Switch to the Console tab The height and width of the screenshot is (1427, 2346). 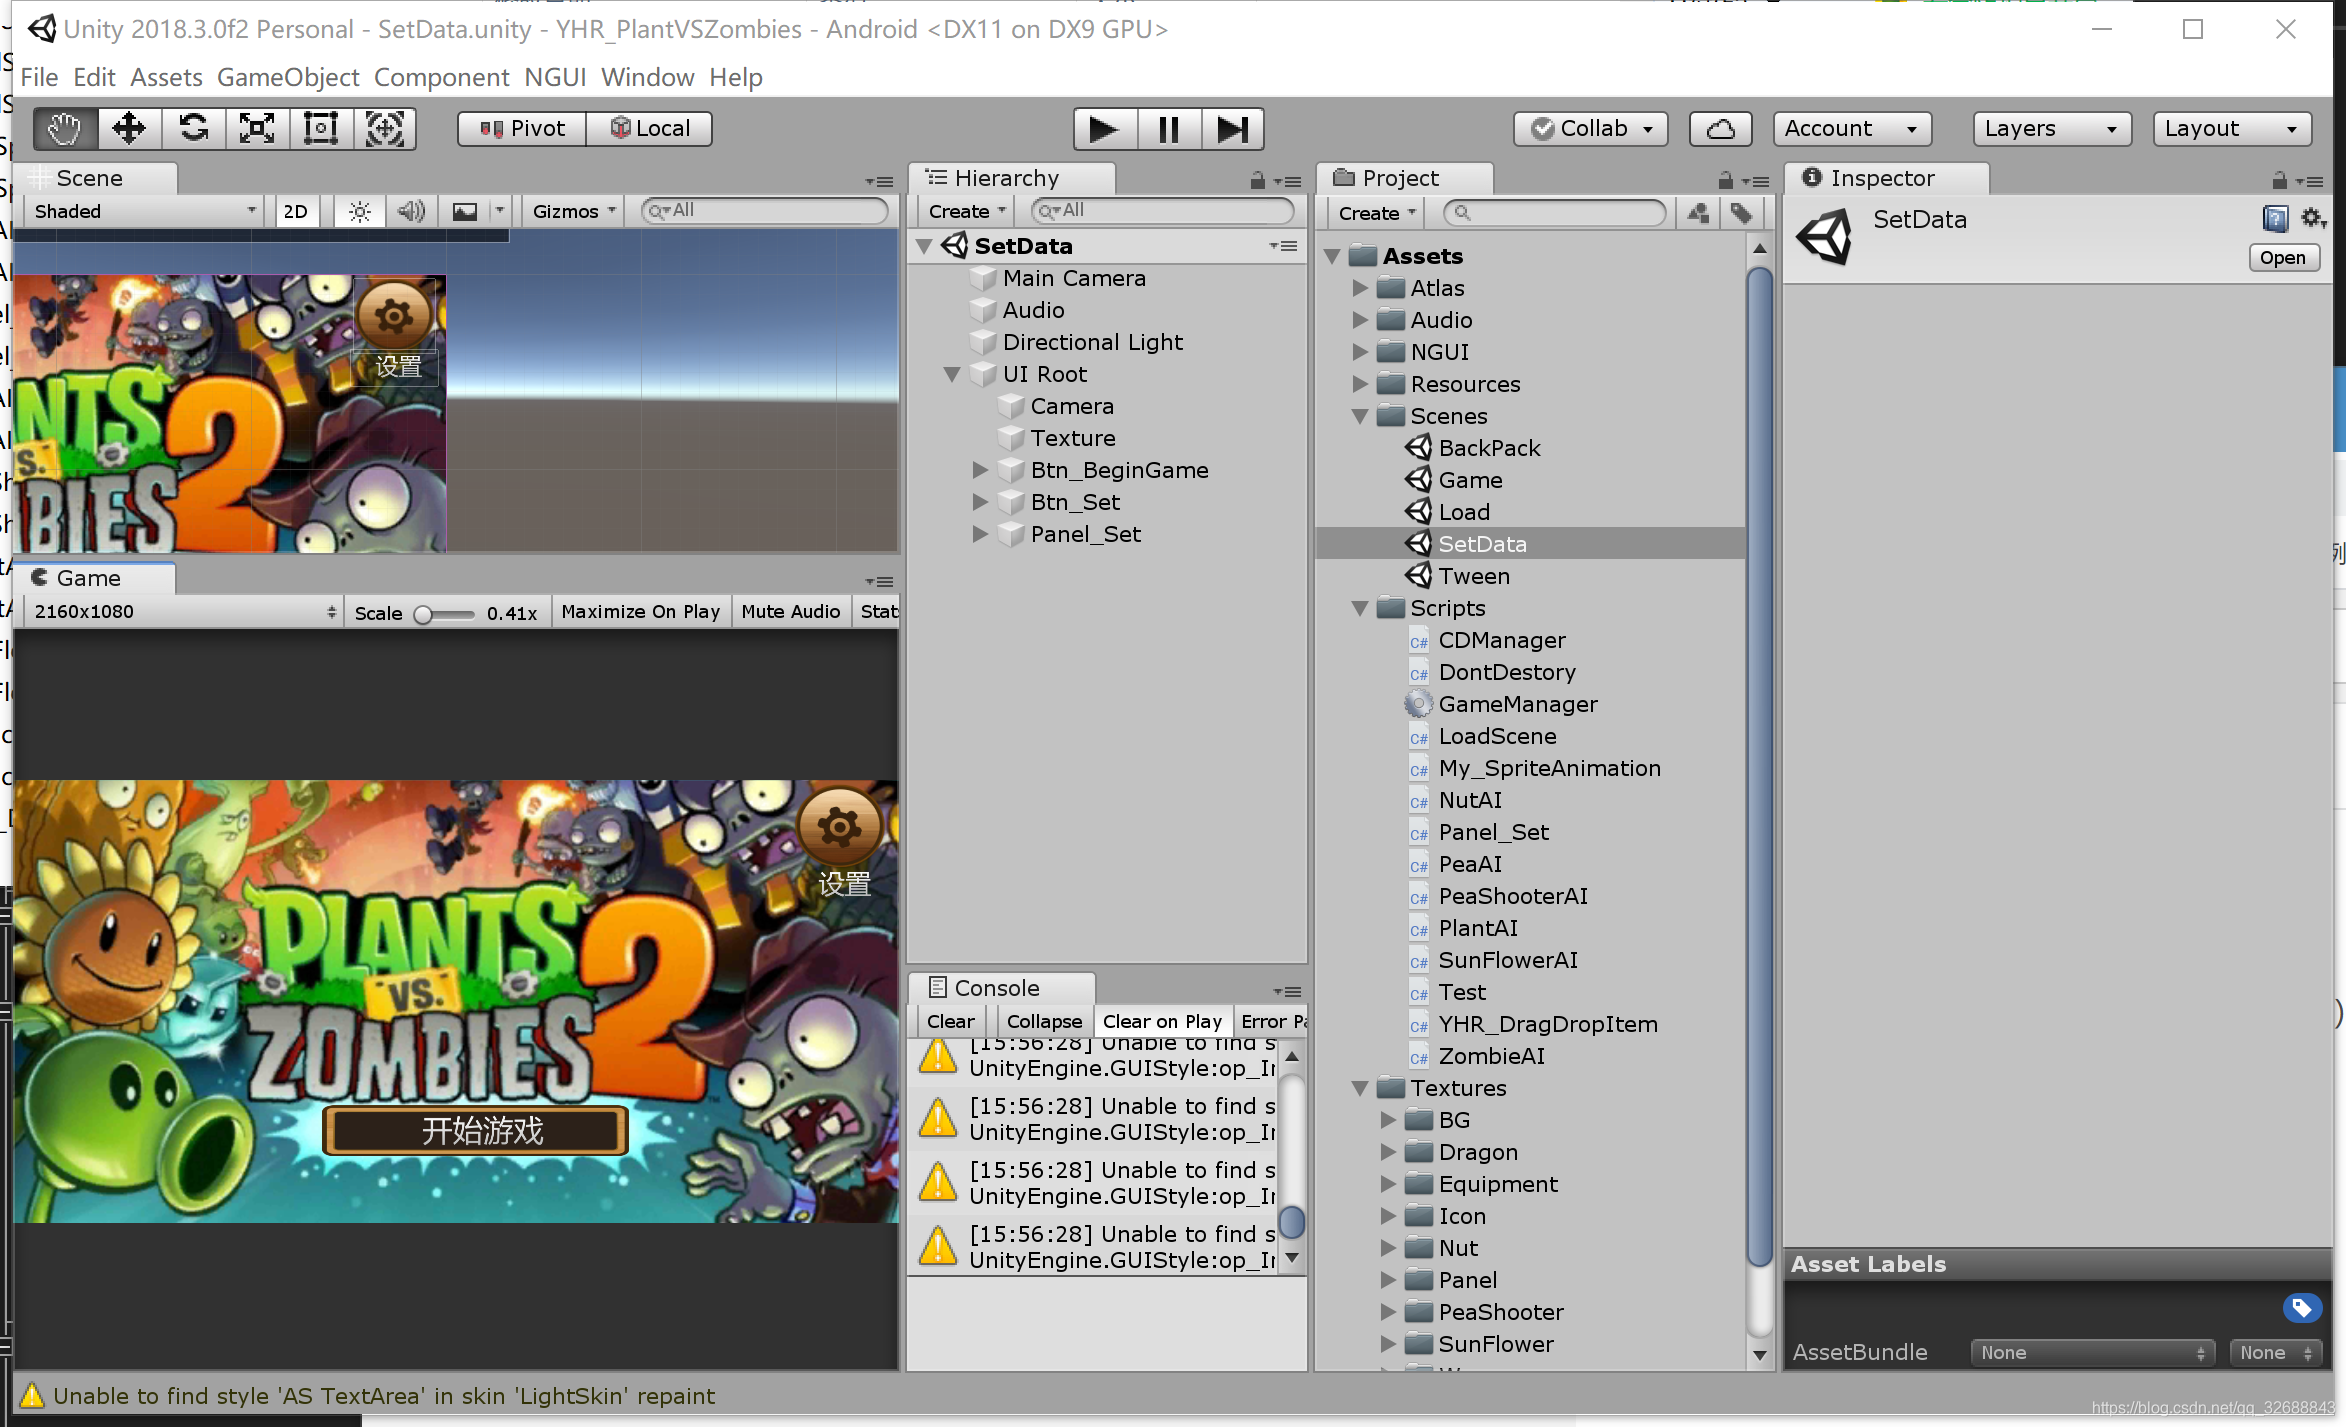(1002, 988)
